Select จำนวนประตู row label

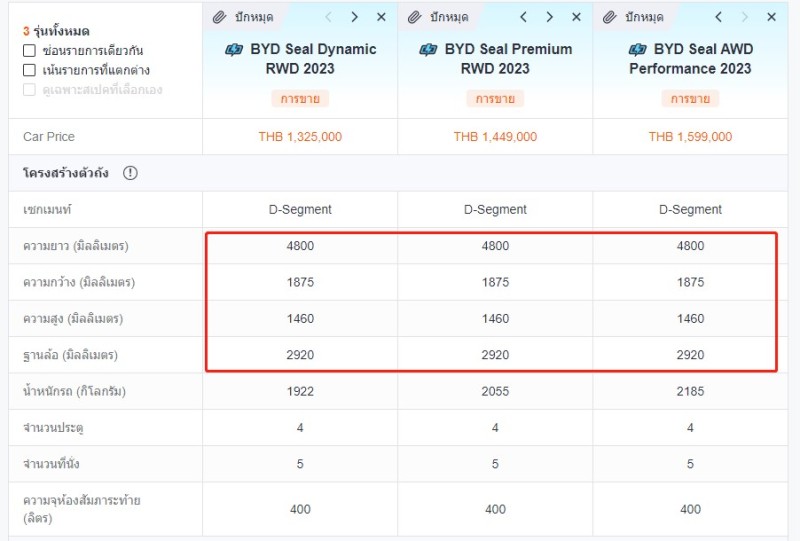point(53,428)
